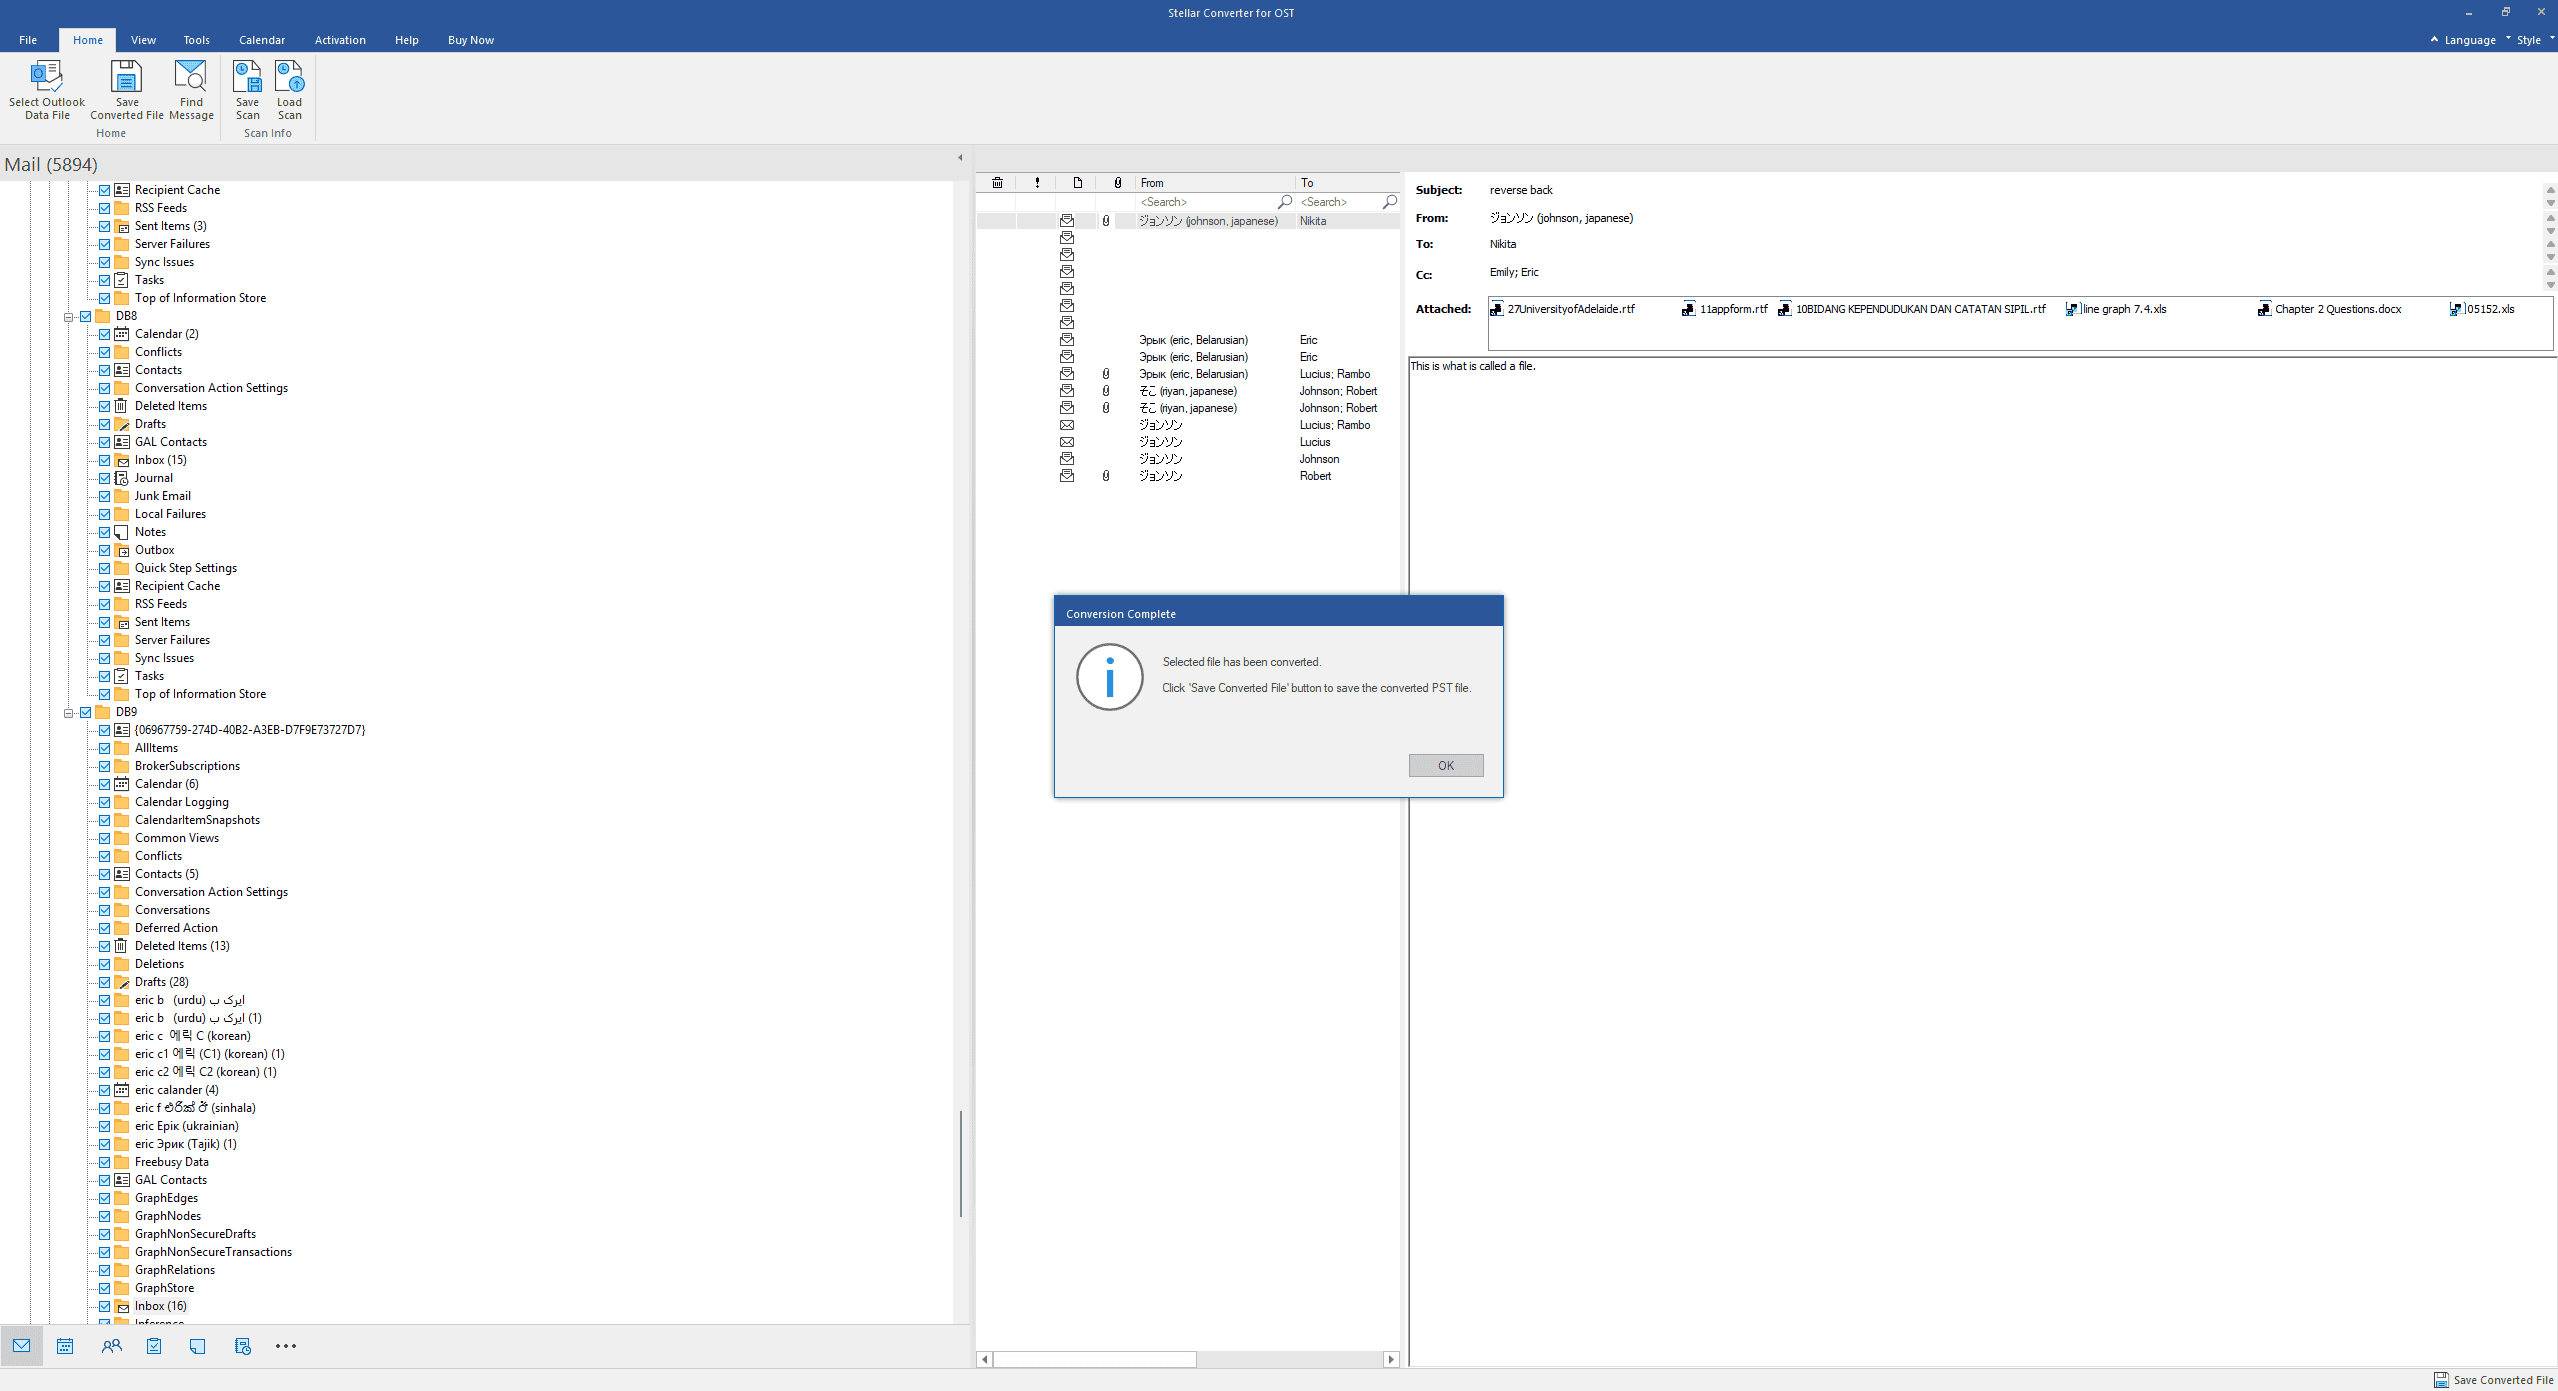Open the Find Message tool
The height and width of the screenshot is (1391, 2558).
191,90
